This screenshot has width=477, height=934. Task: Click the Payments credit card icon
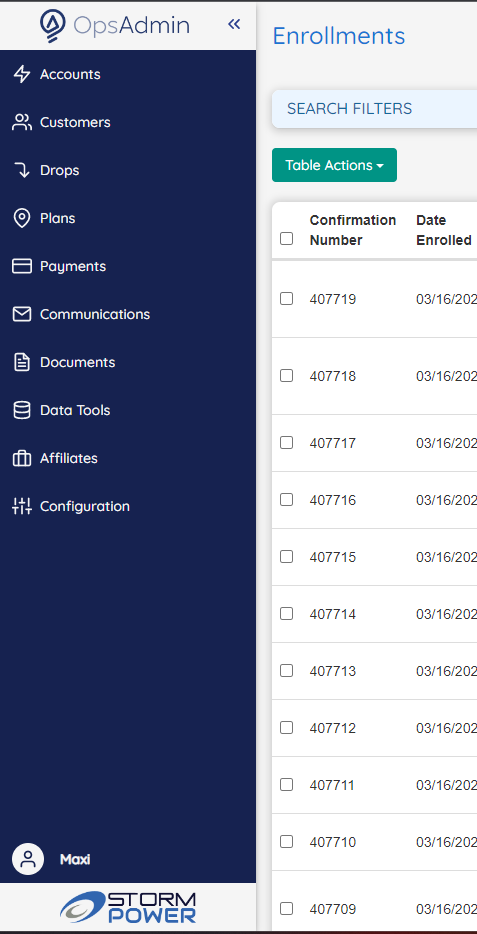tap(22, 266)
